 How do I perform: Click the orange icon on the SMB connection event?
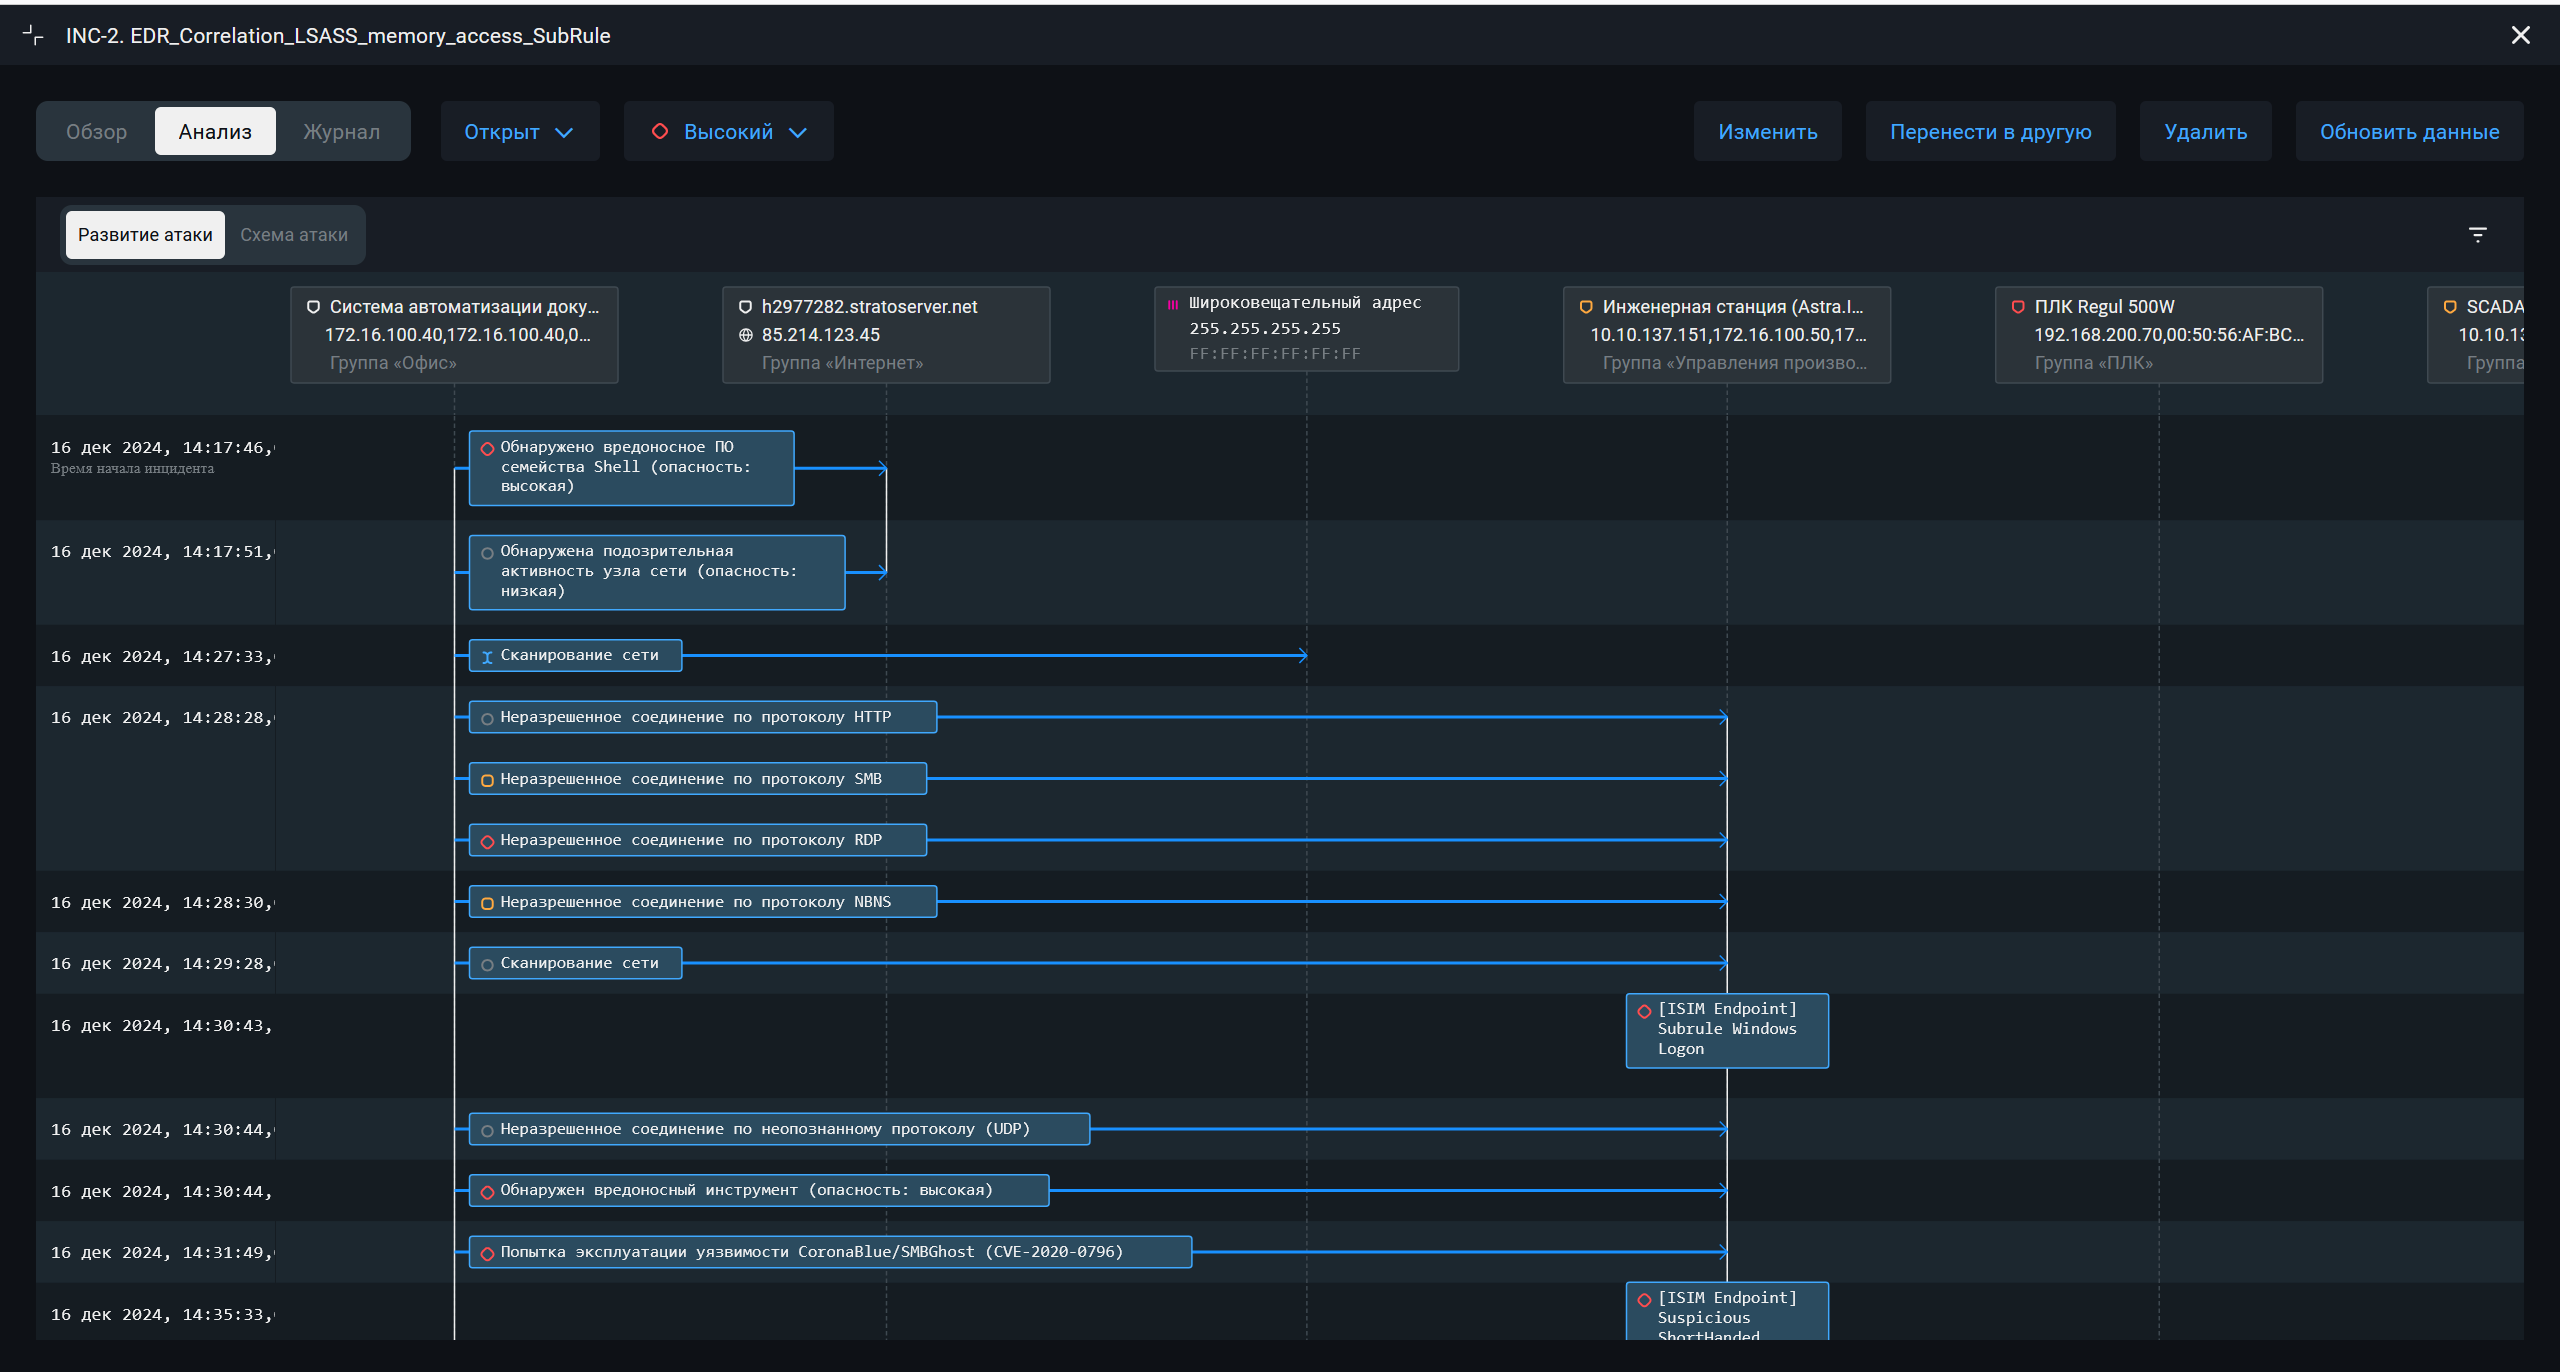(x=487, y=780)
